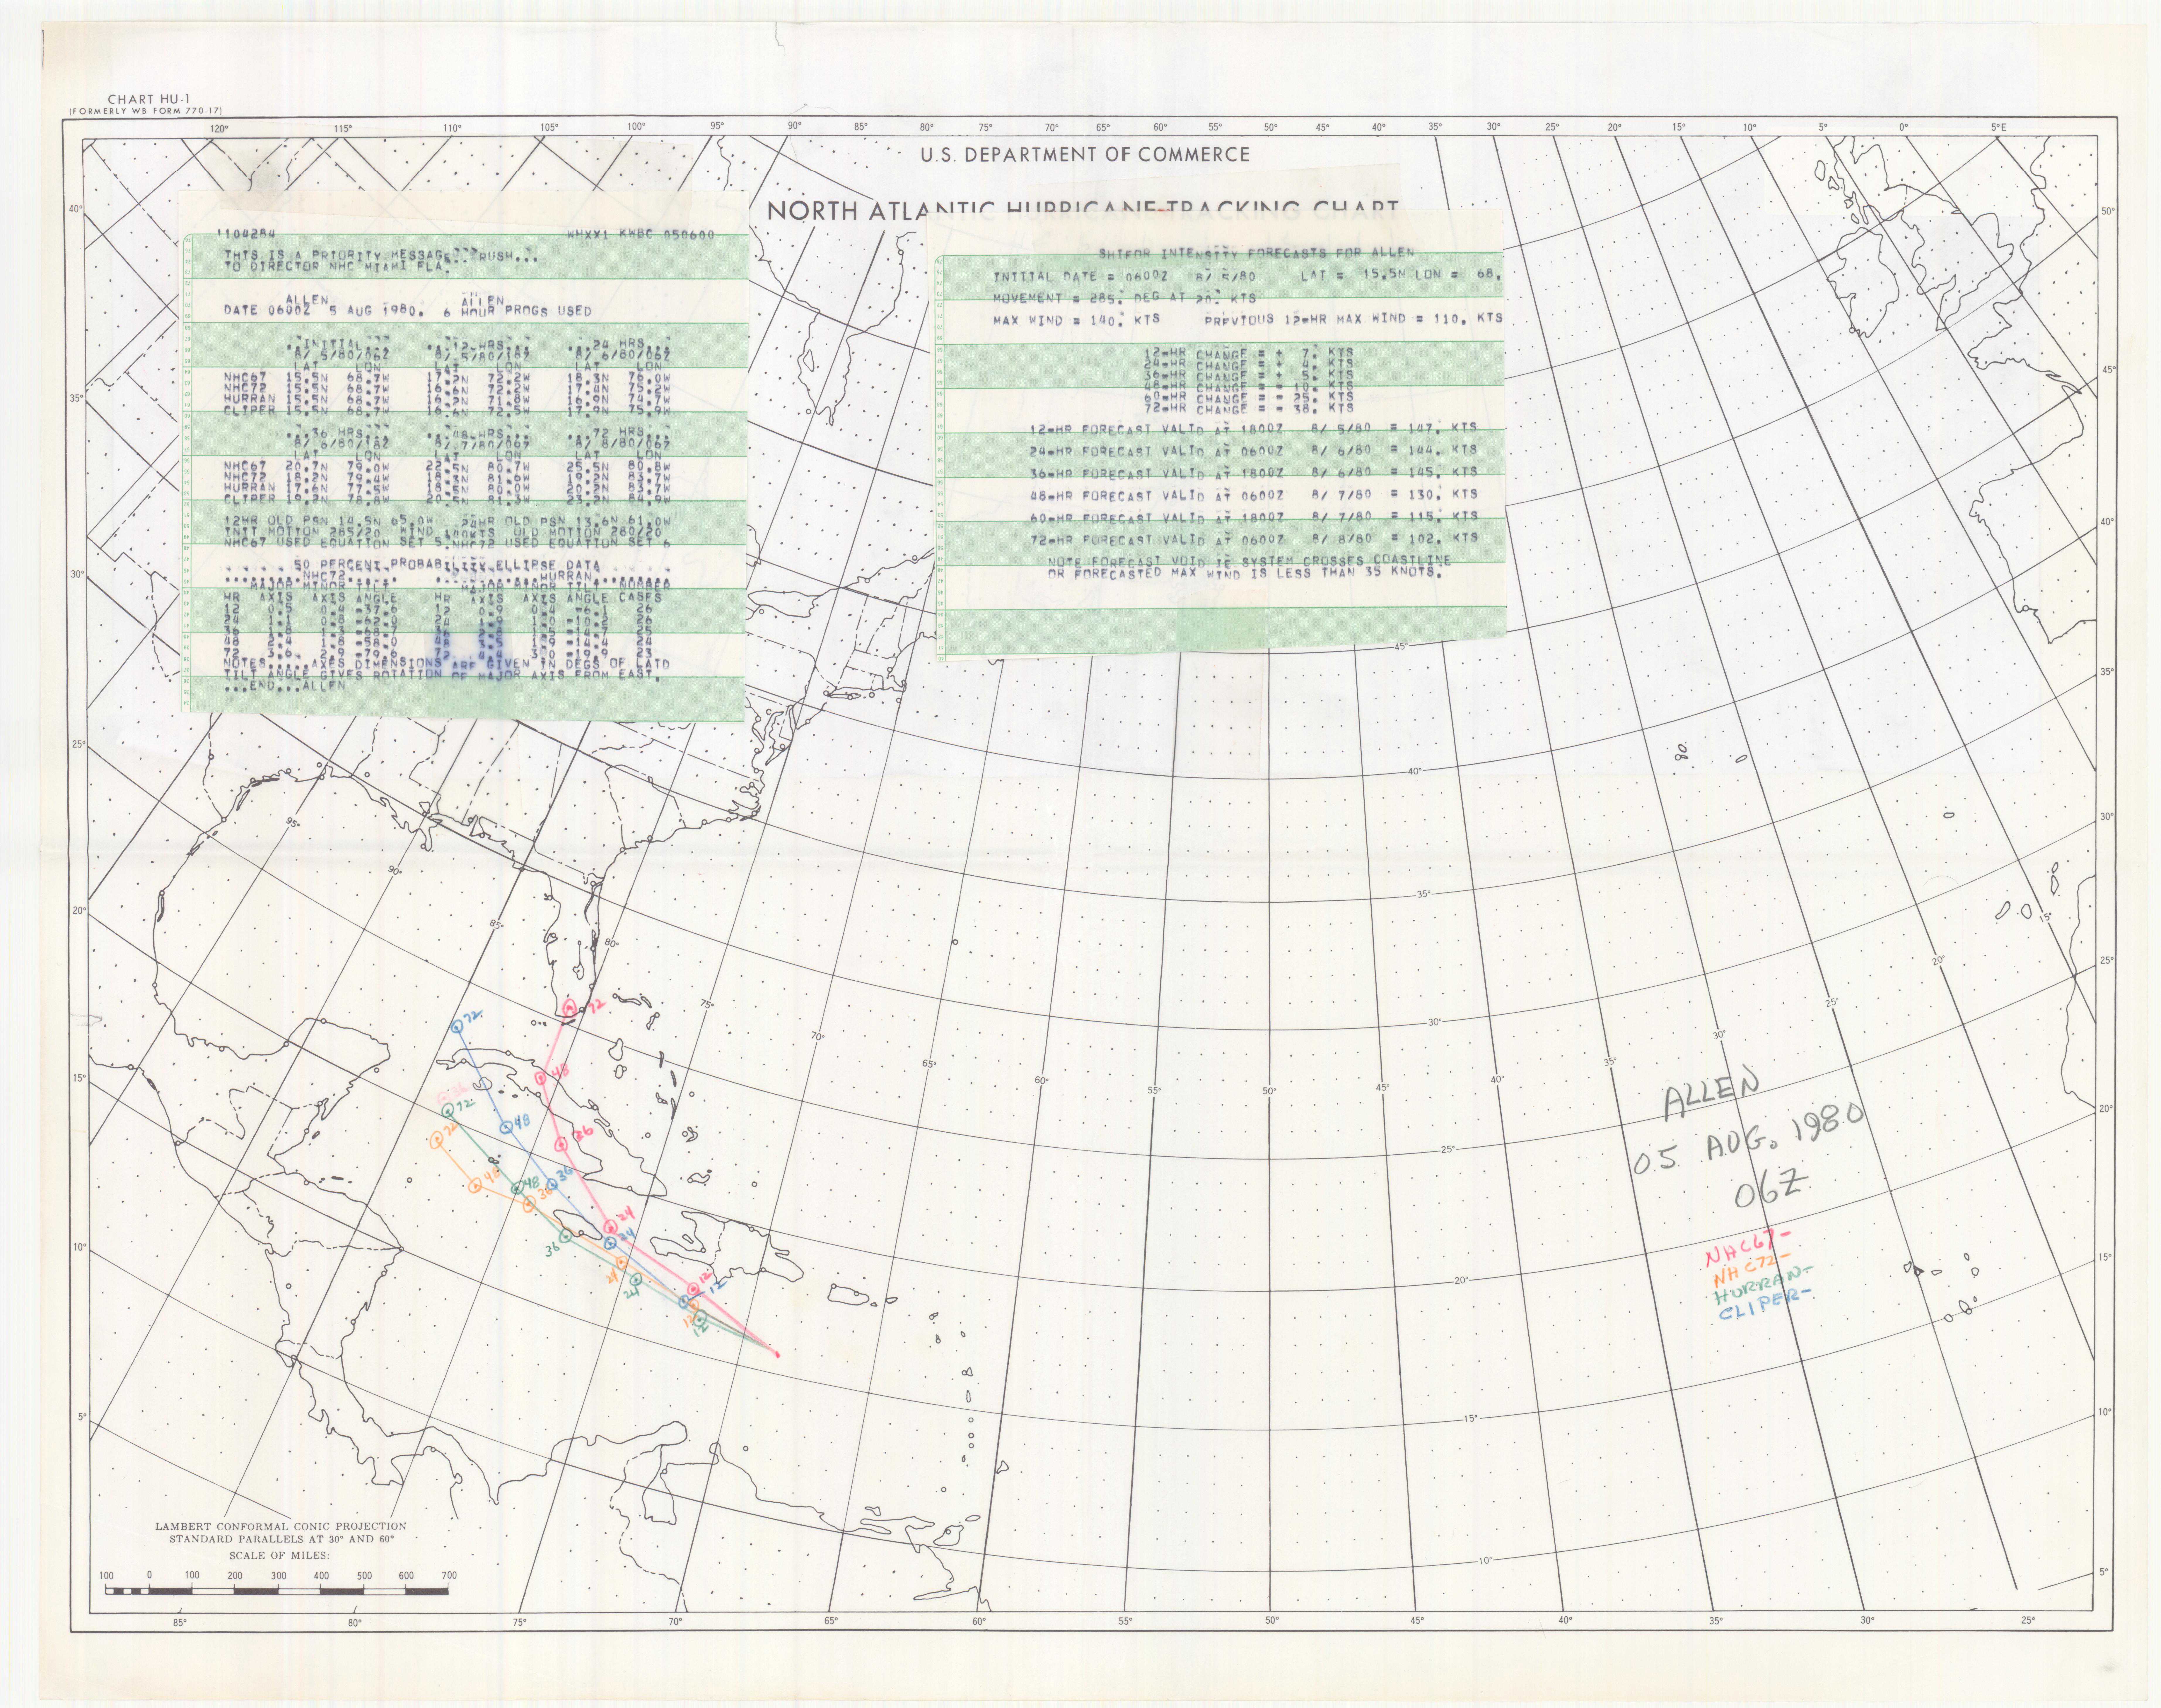Screen dimensions: 2161x1708
Task: Click the blue 24-hour track marker
Action: 610,1243
